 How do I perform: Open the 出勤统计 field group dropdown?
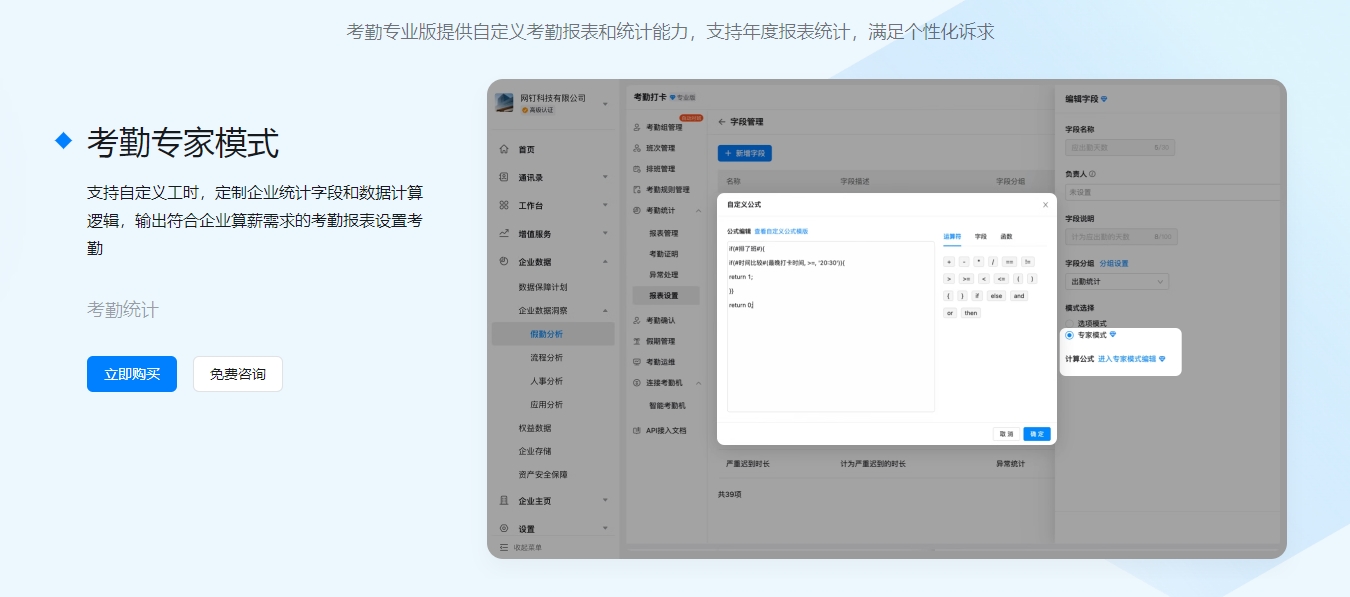click(1116, 282)
